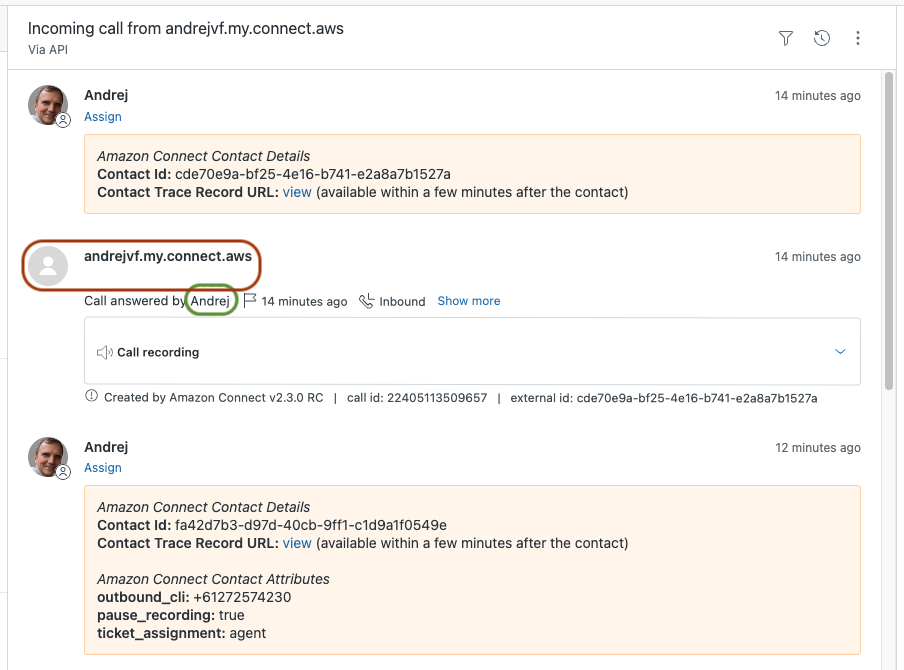Expand the Call recording panel title
Viewport: 904px width, 670px height.
pos(158,352)
